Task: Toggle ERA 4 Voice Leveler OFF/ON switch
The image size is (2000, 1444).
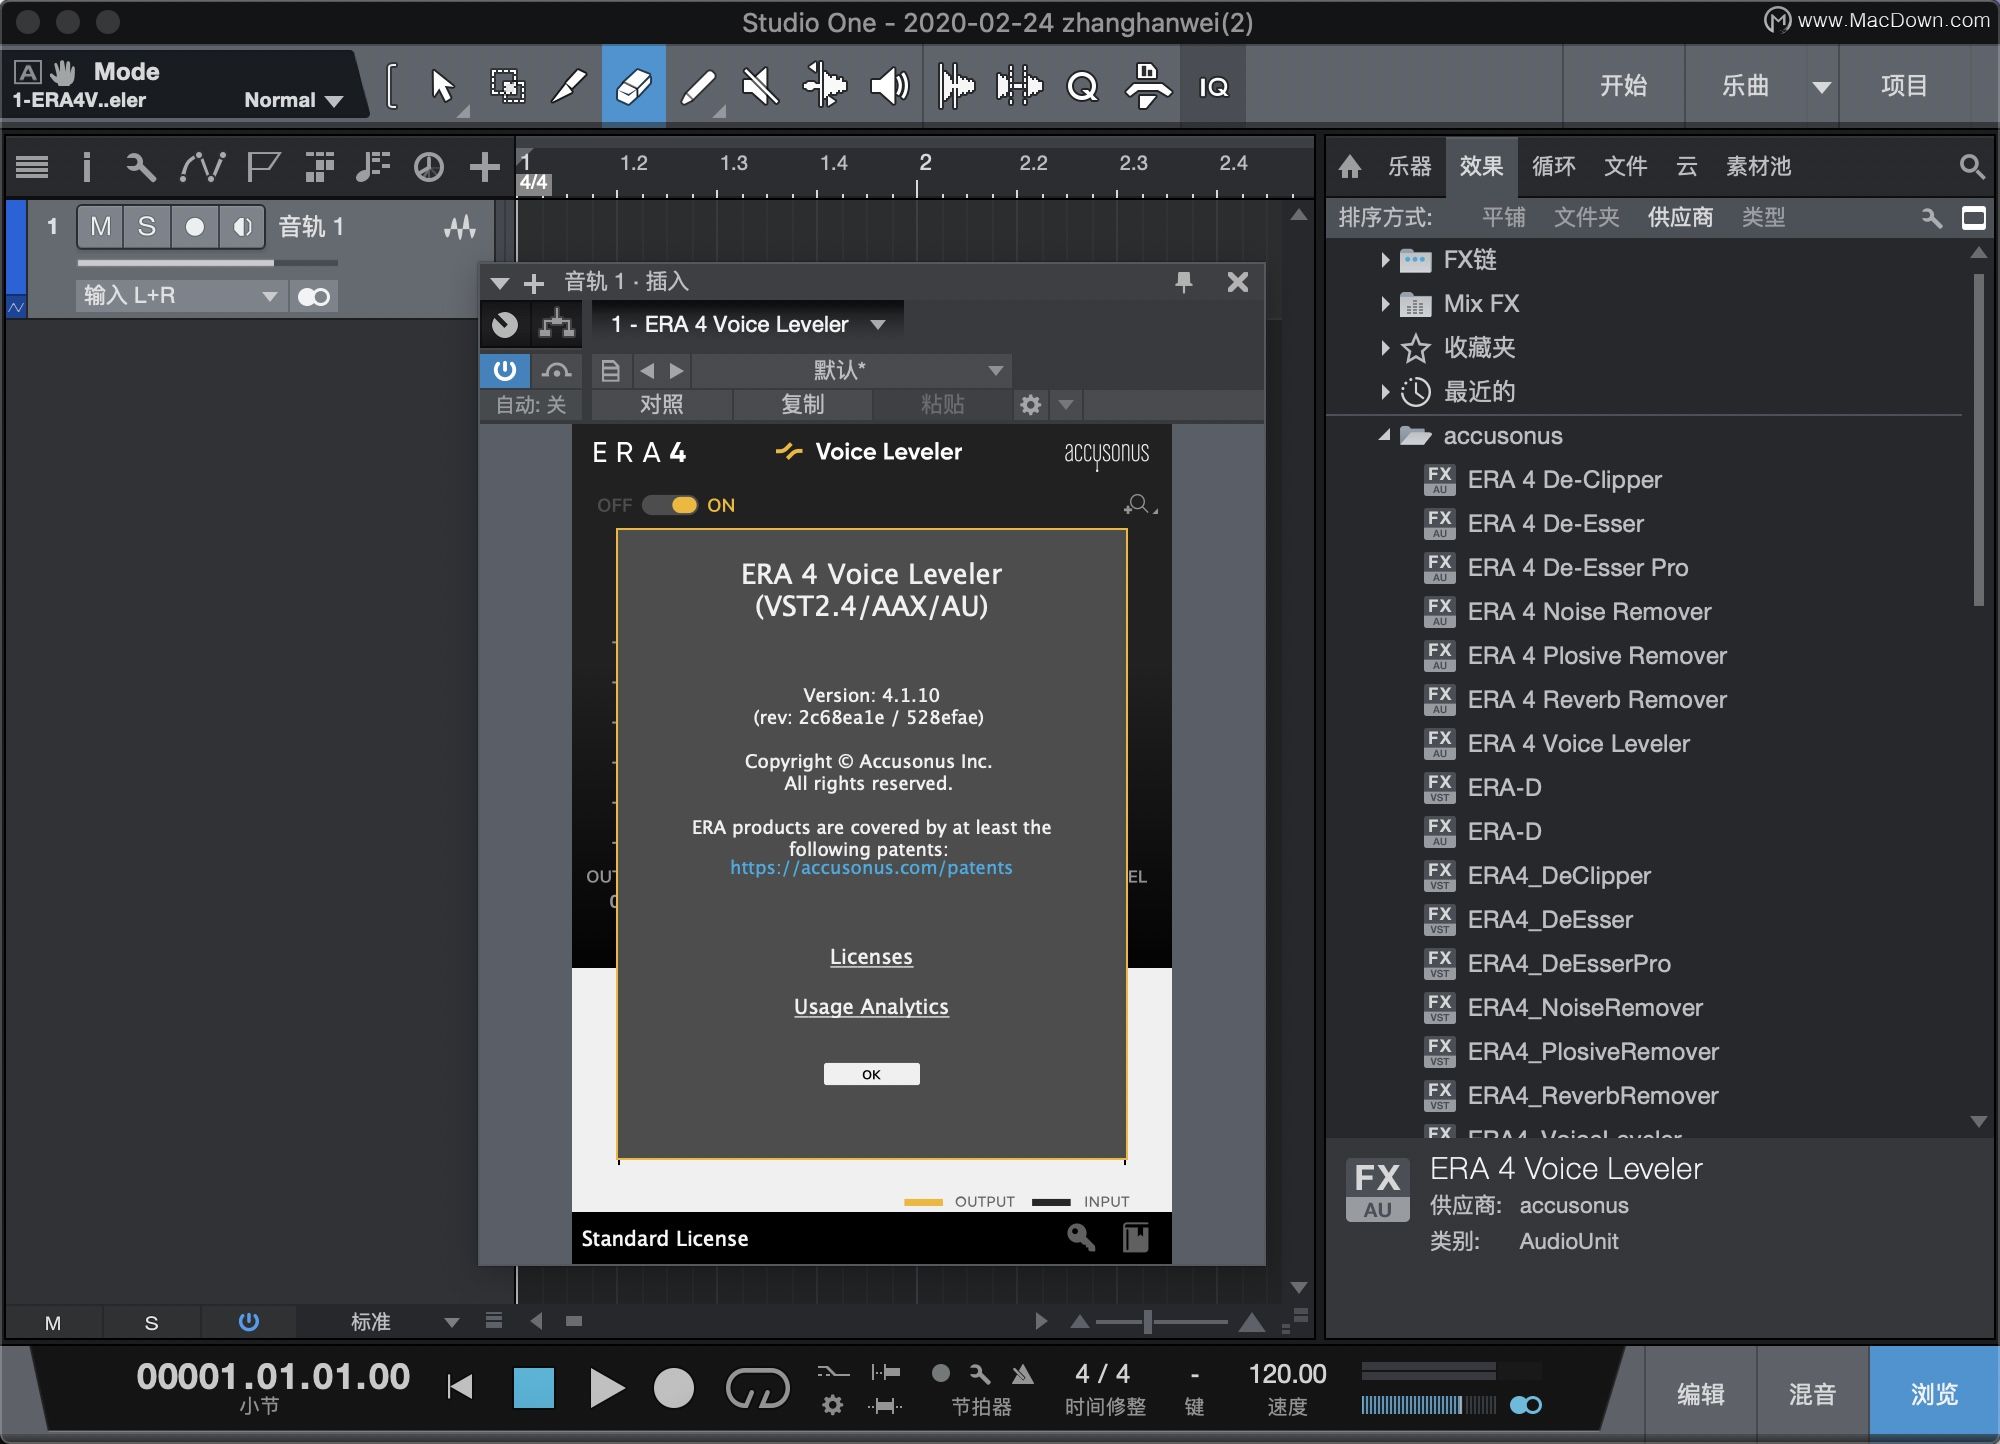Action: tap(671, 505)
